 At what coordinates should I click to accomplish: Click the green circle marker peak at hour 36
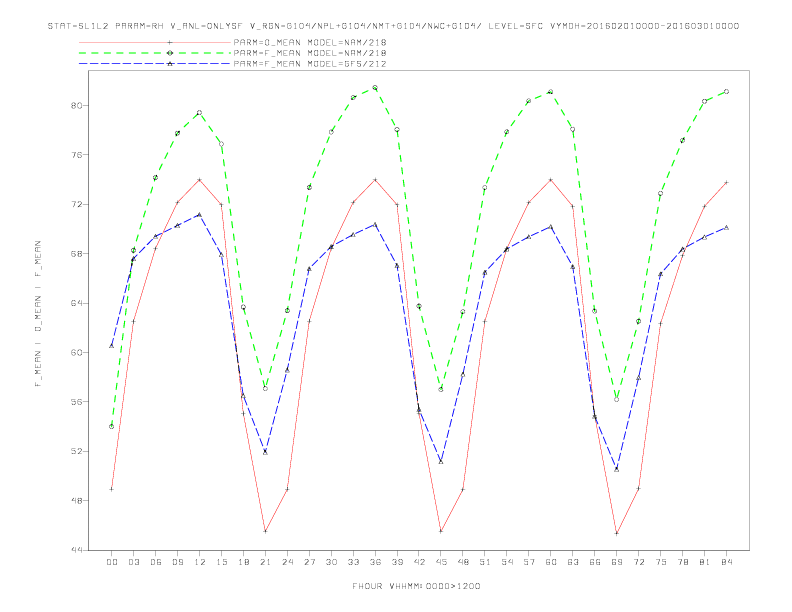tap(375, 88)
